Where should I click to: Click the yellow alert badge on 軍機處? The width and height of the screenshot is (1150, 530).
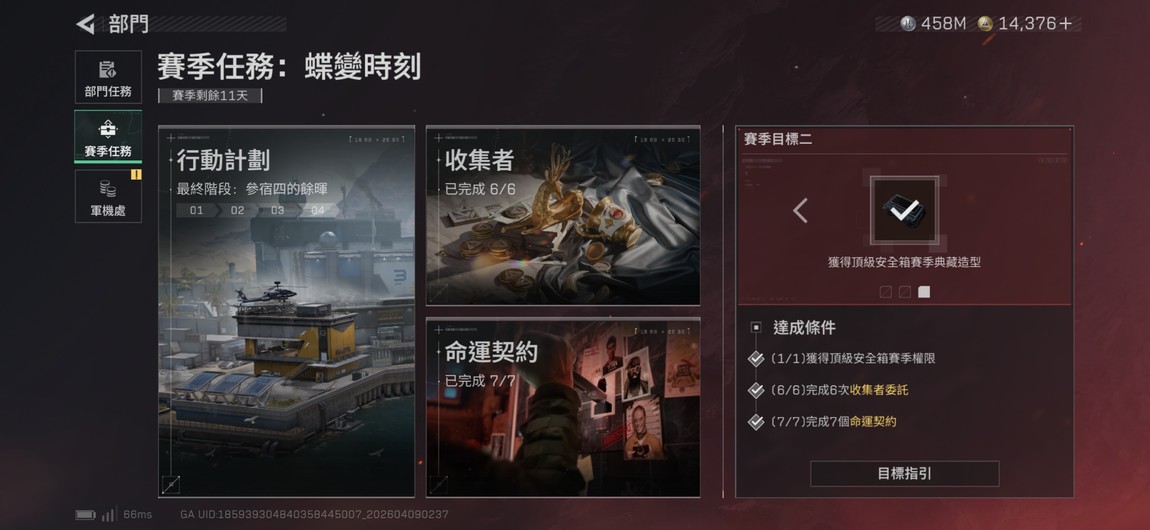pos(136,174)
